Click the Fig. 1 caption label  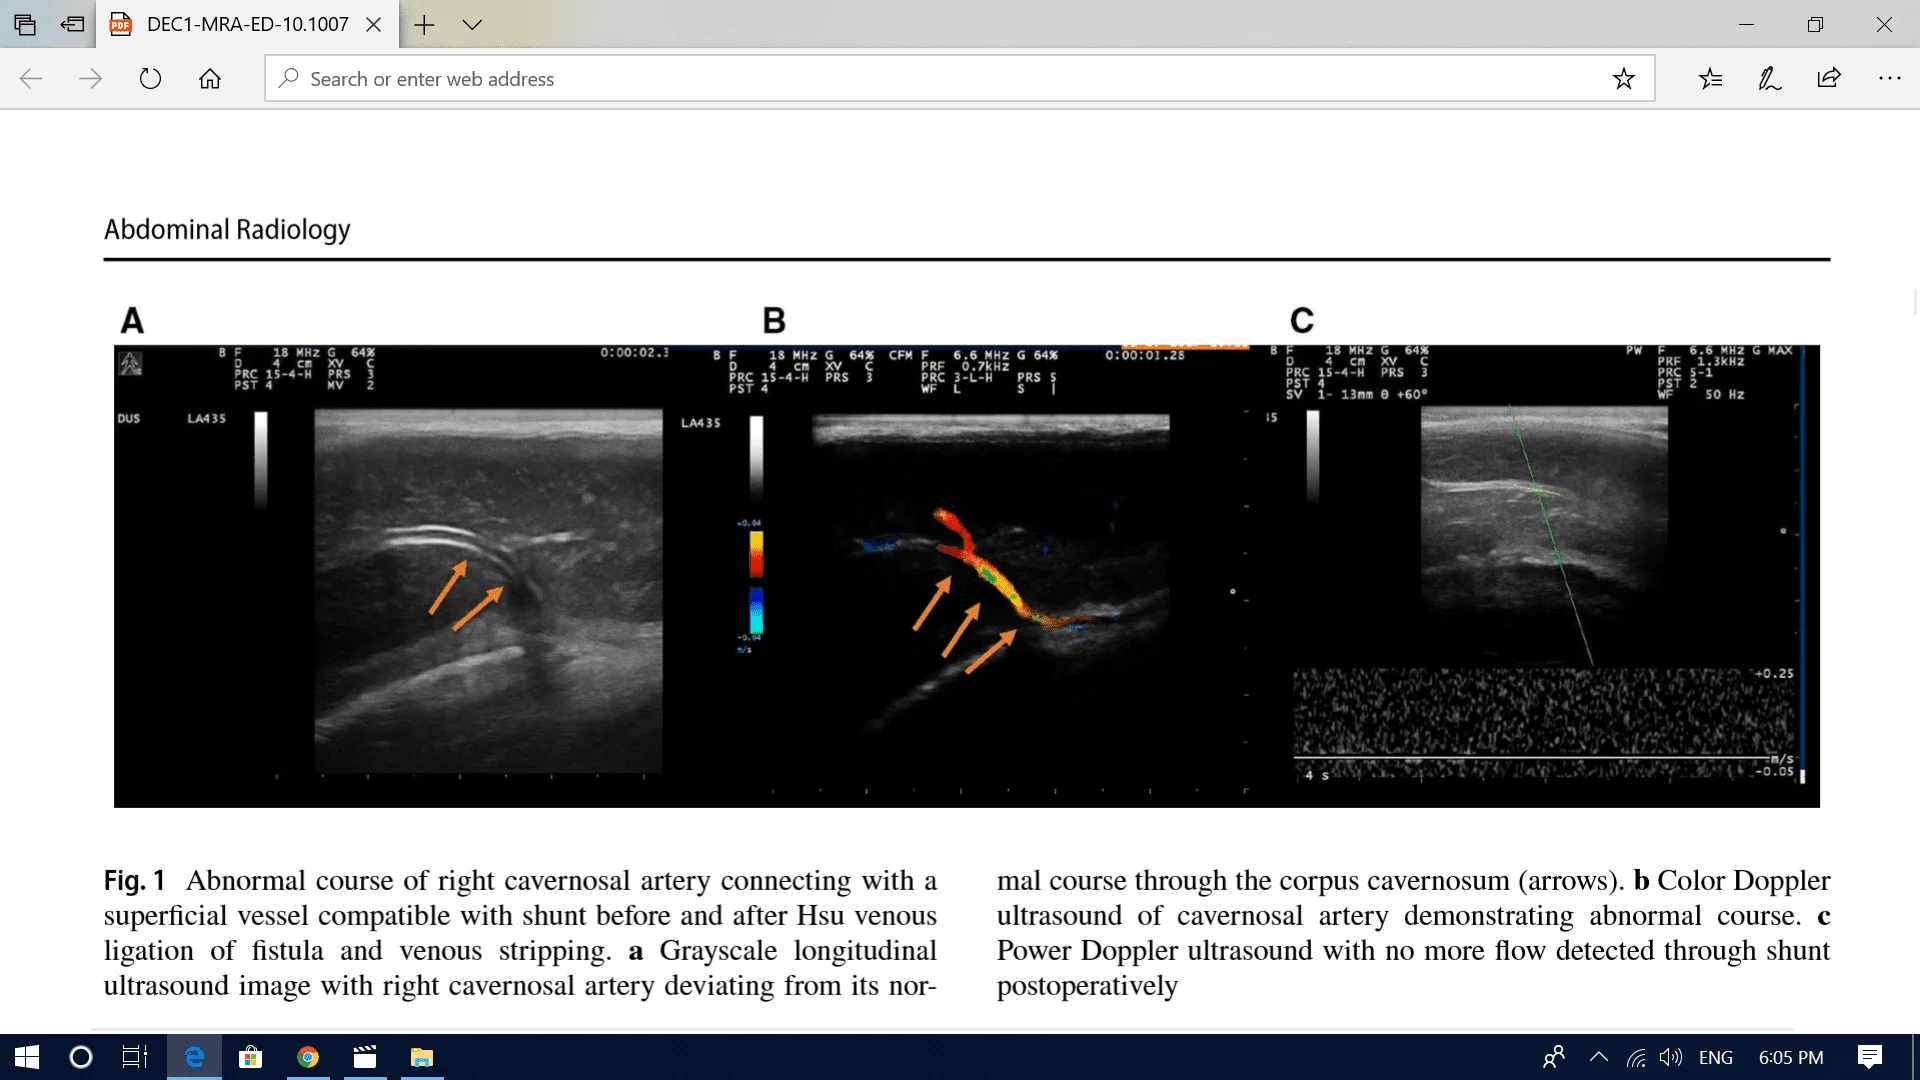click(x=135, y=881)
